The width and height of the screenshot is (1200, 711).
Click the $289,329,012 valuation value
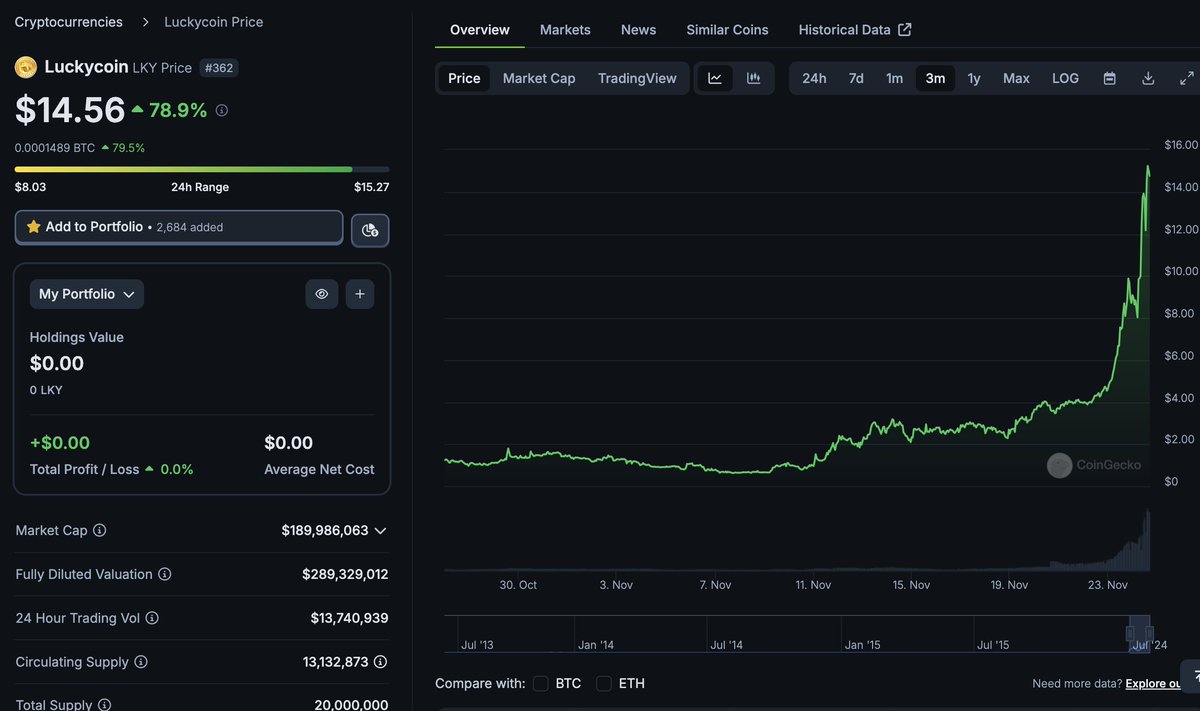point(345,575)
